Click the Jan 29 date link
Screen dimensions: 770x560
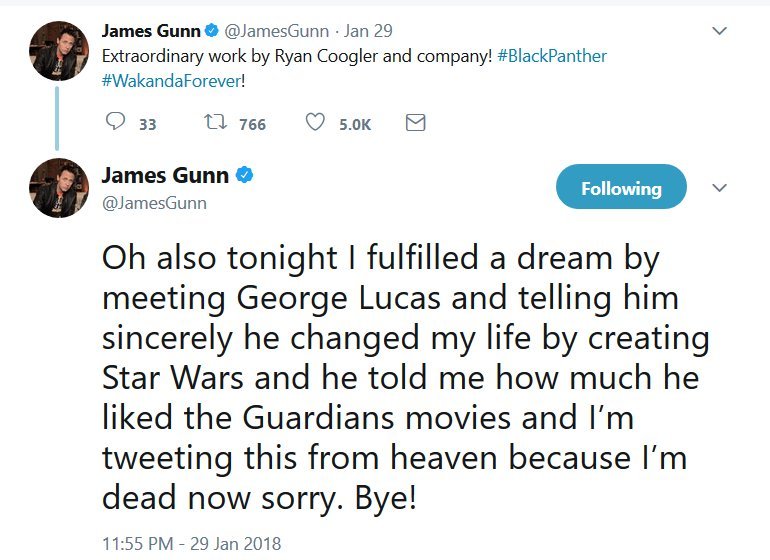tap(368, 31)
